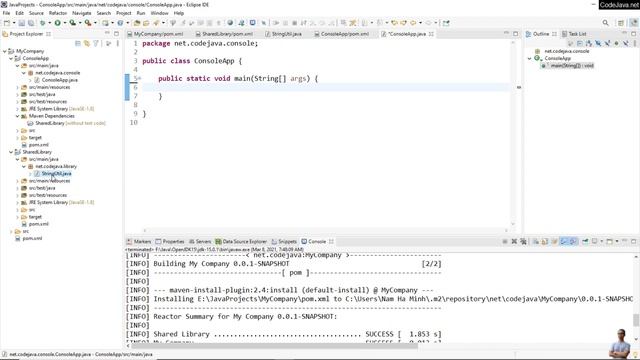
Task: Click the Save toolbar icon
Action: coord(22,23)
